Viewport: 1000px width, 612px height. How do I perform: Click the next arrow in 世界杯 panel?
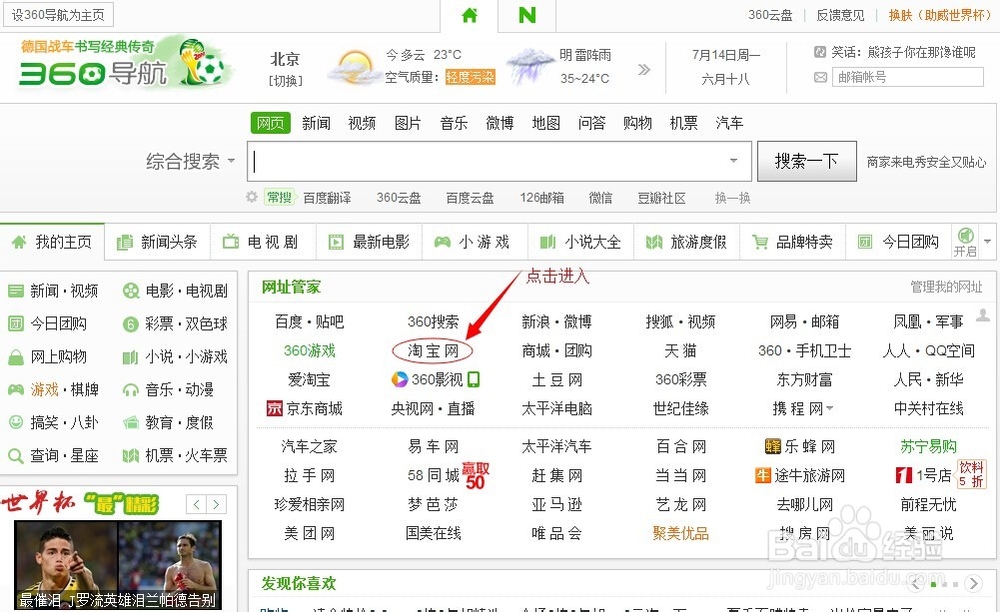(216, 504)
